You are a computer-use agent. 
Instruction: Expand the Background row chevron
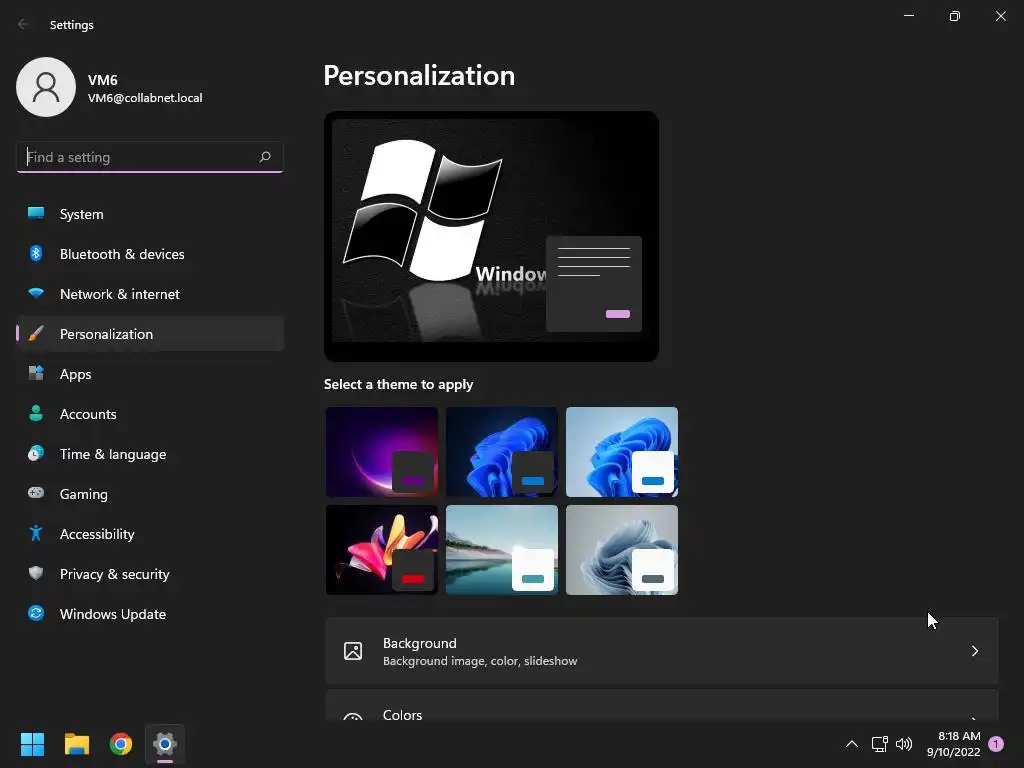[x=974, y=651]
